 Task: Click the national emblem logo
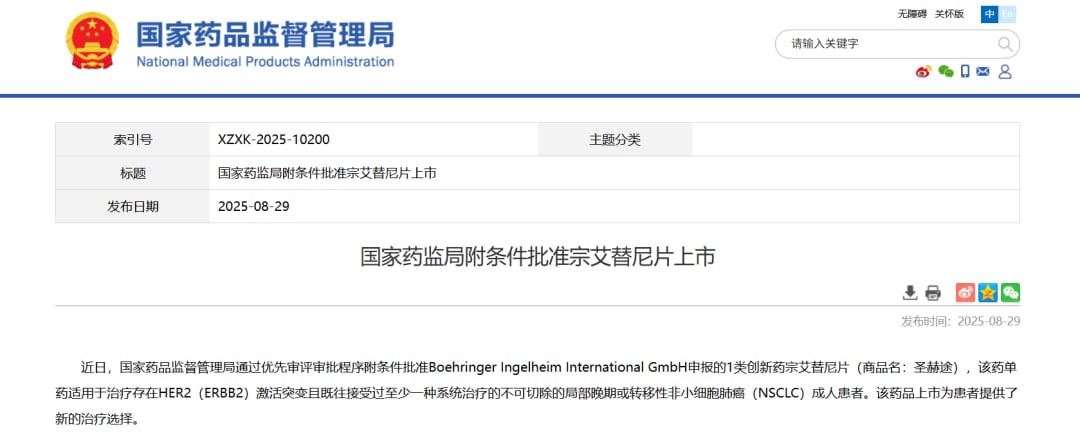pyautogui.click(x=92, y=41)
